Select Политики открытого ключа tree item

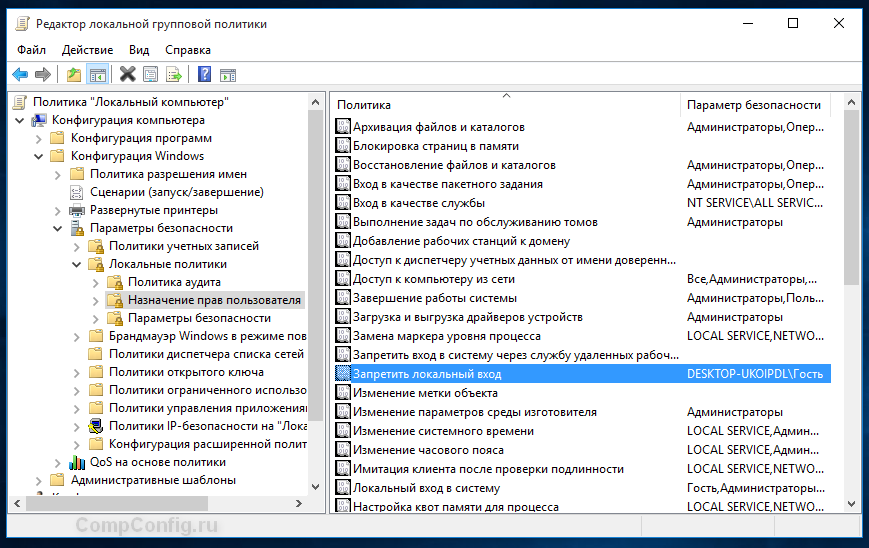click(186, 372)
